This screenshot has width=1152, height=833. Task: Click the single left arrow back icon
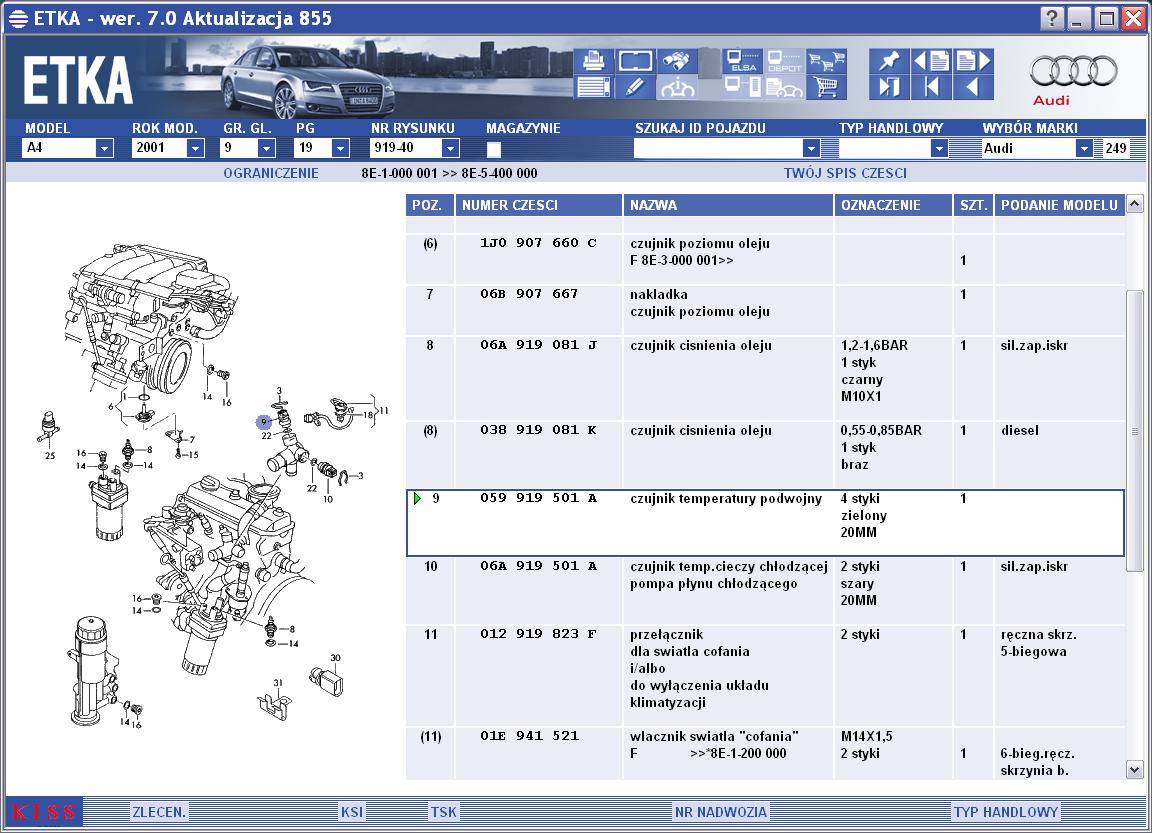(974, 87)
